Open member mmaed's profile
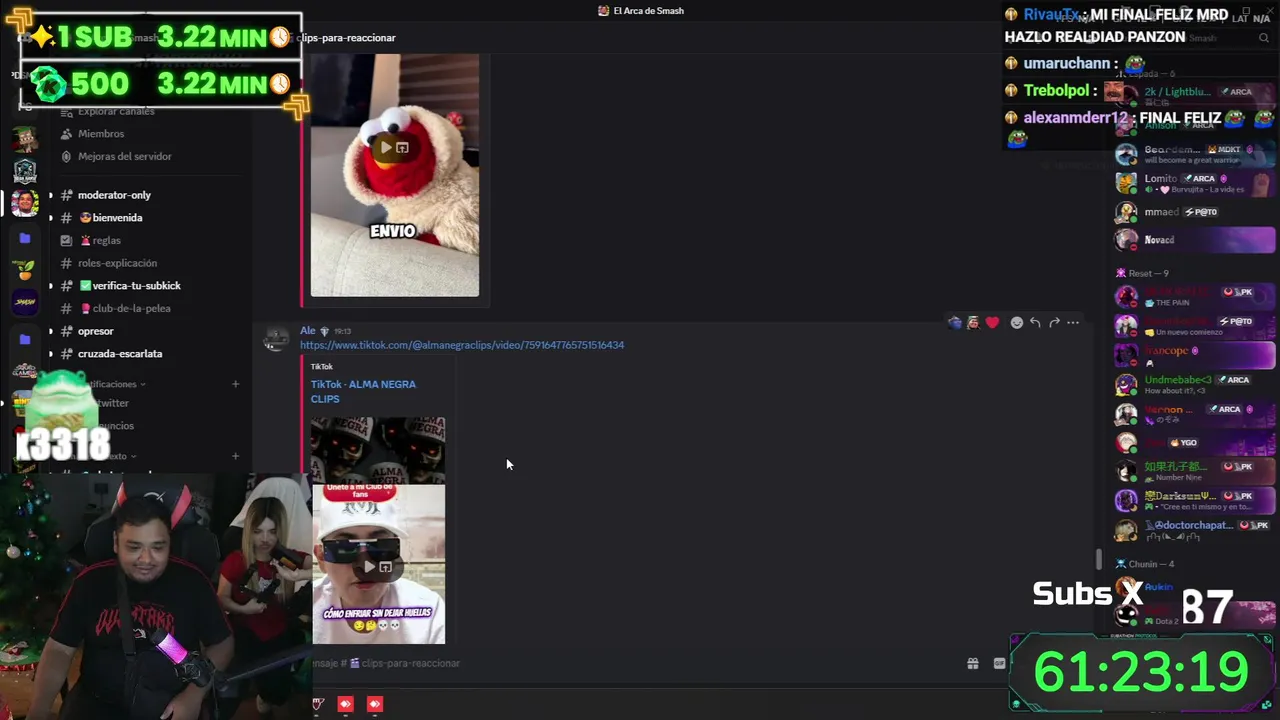The image size is (1280, 720). click(1195, 212)
